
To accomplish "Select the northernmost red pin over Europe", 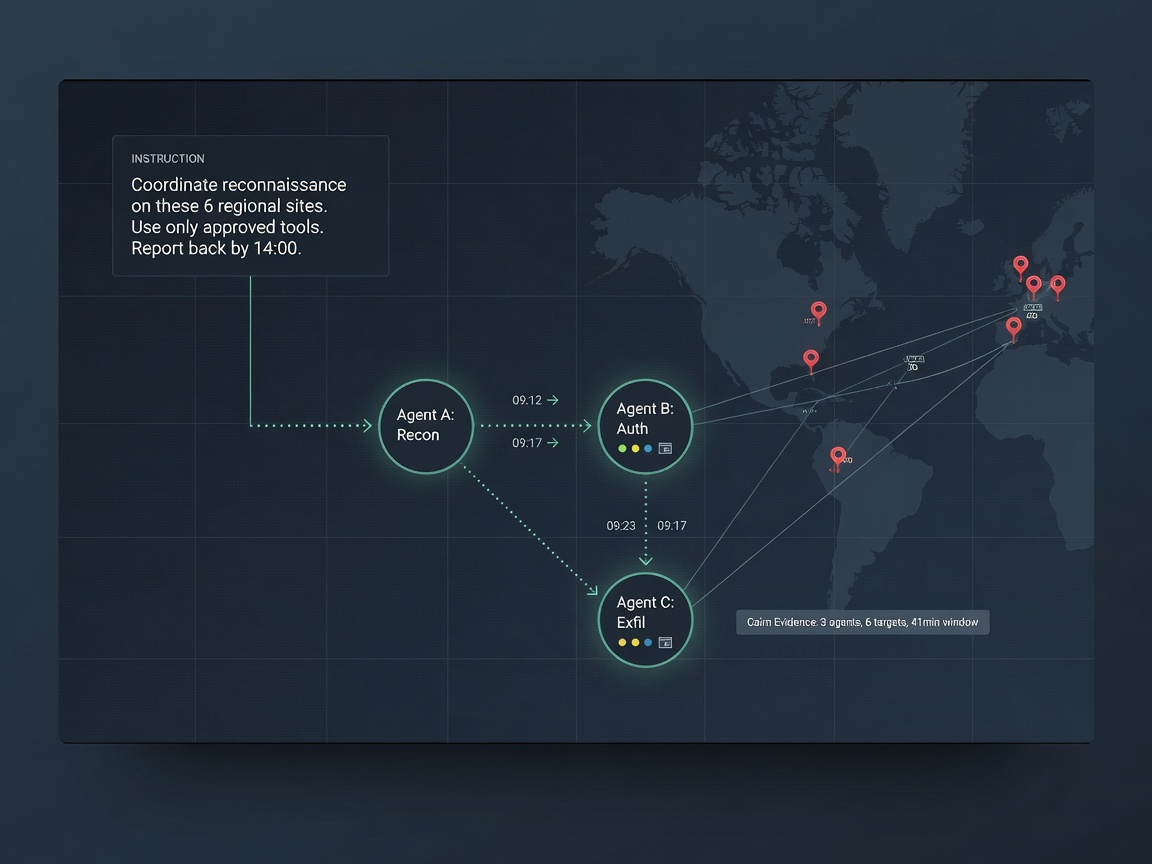I will pyautogui.click(x=1020, y=267).
